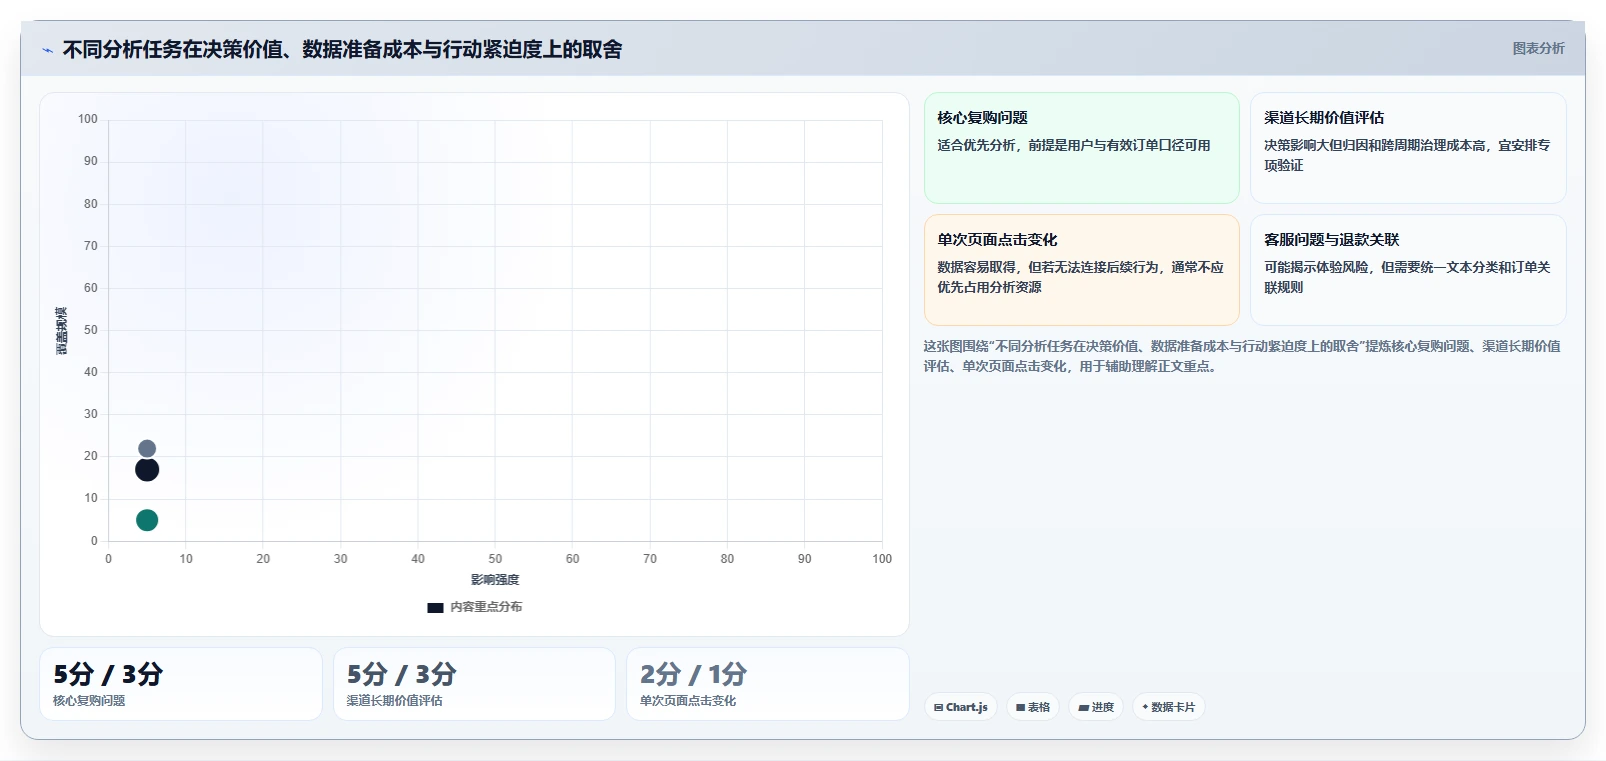Click the 5分 / 3分 渠道长期价值评估 score card
The height and width of the screenshot is (761, 1606).
coord(474,684)
